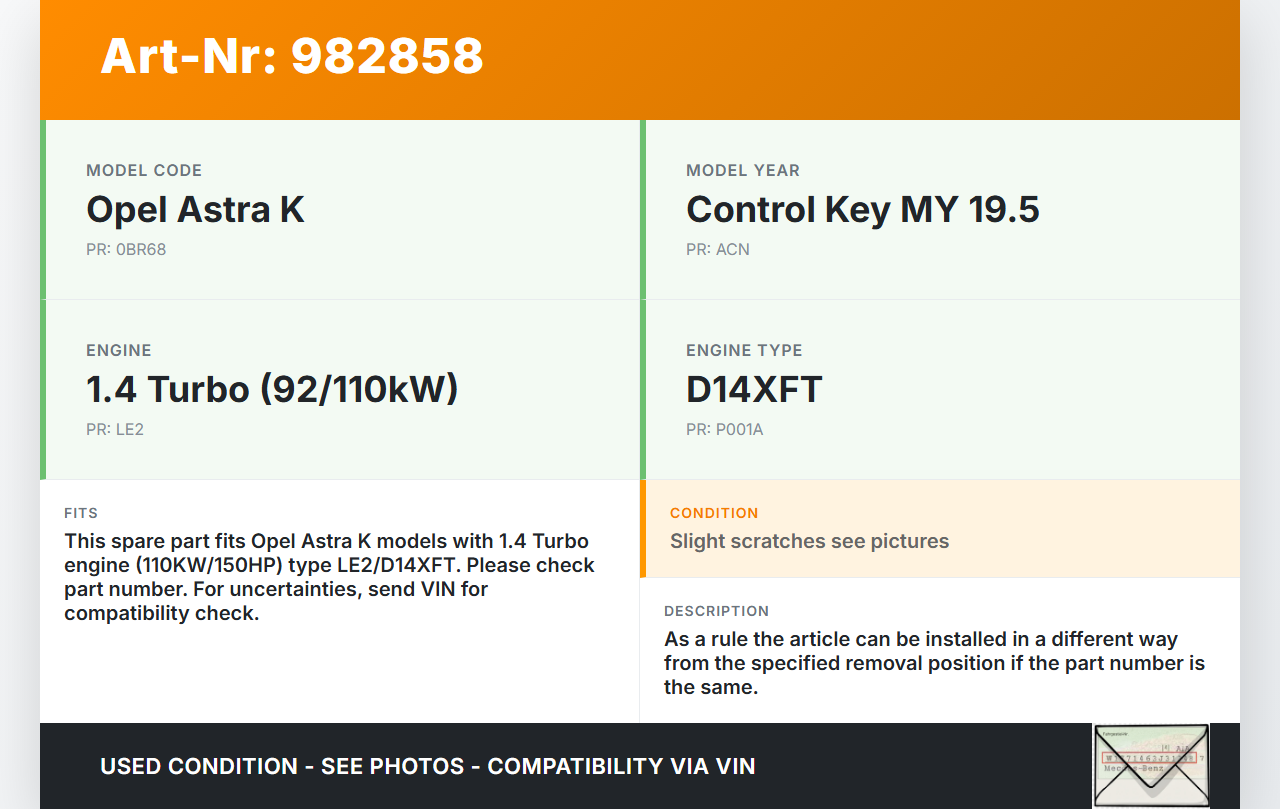Screen dimensions: 1280x810
Task: Click the PR: LE2 code
Action: (x=115, y=429)
